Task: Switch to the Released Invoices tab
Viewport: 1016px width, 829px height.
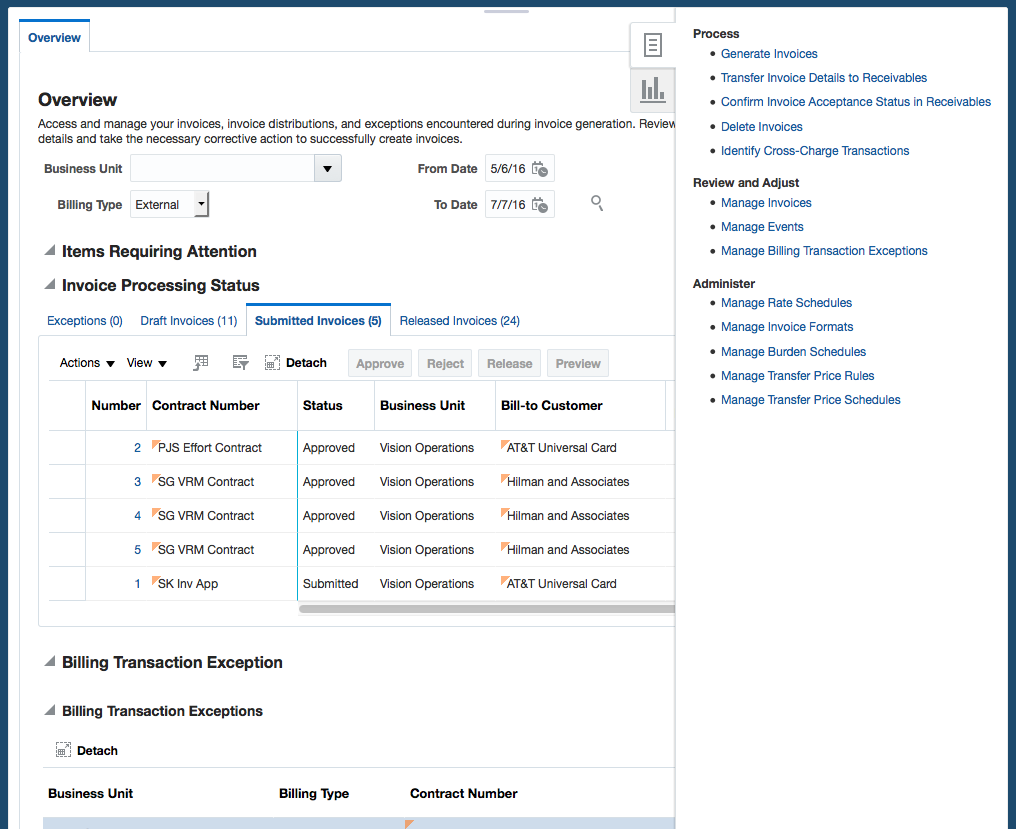Action: pos(459,321)
